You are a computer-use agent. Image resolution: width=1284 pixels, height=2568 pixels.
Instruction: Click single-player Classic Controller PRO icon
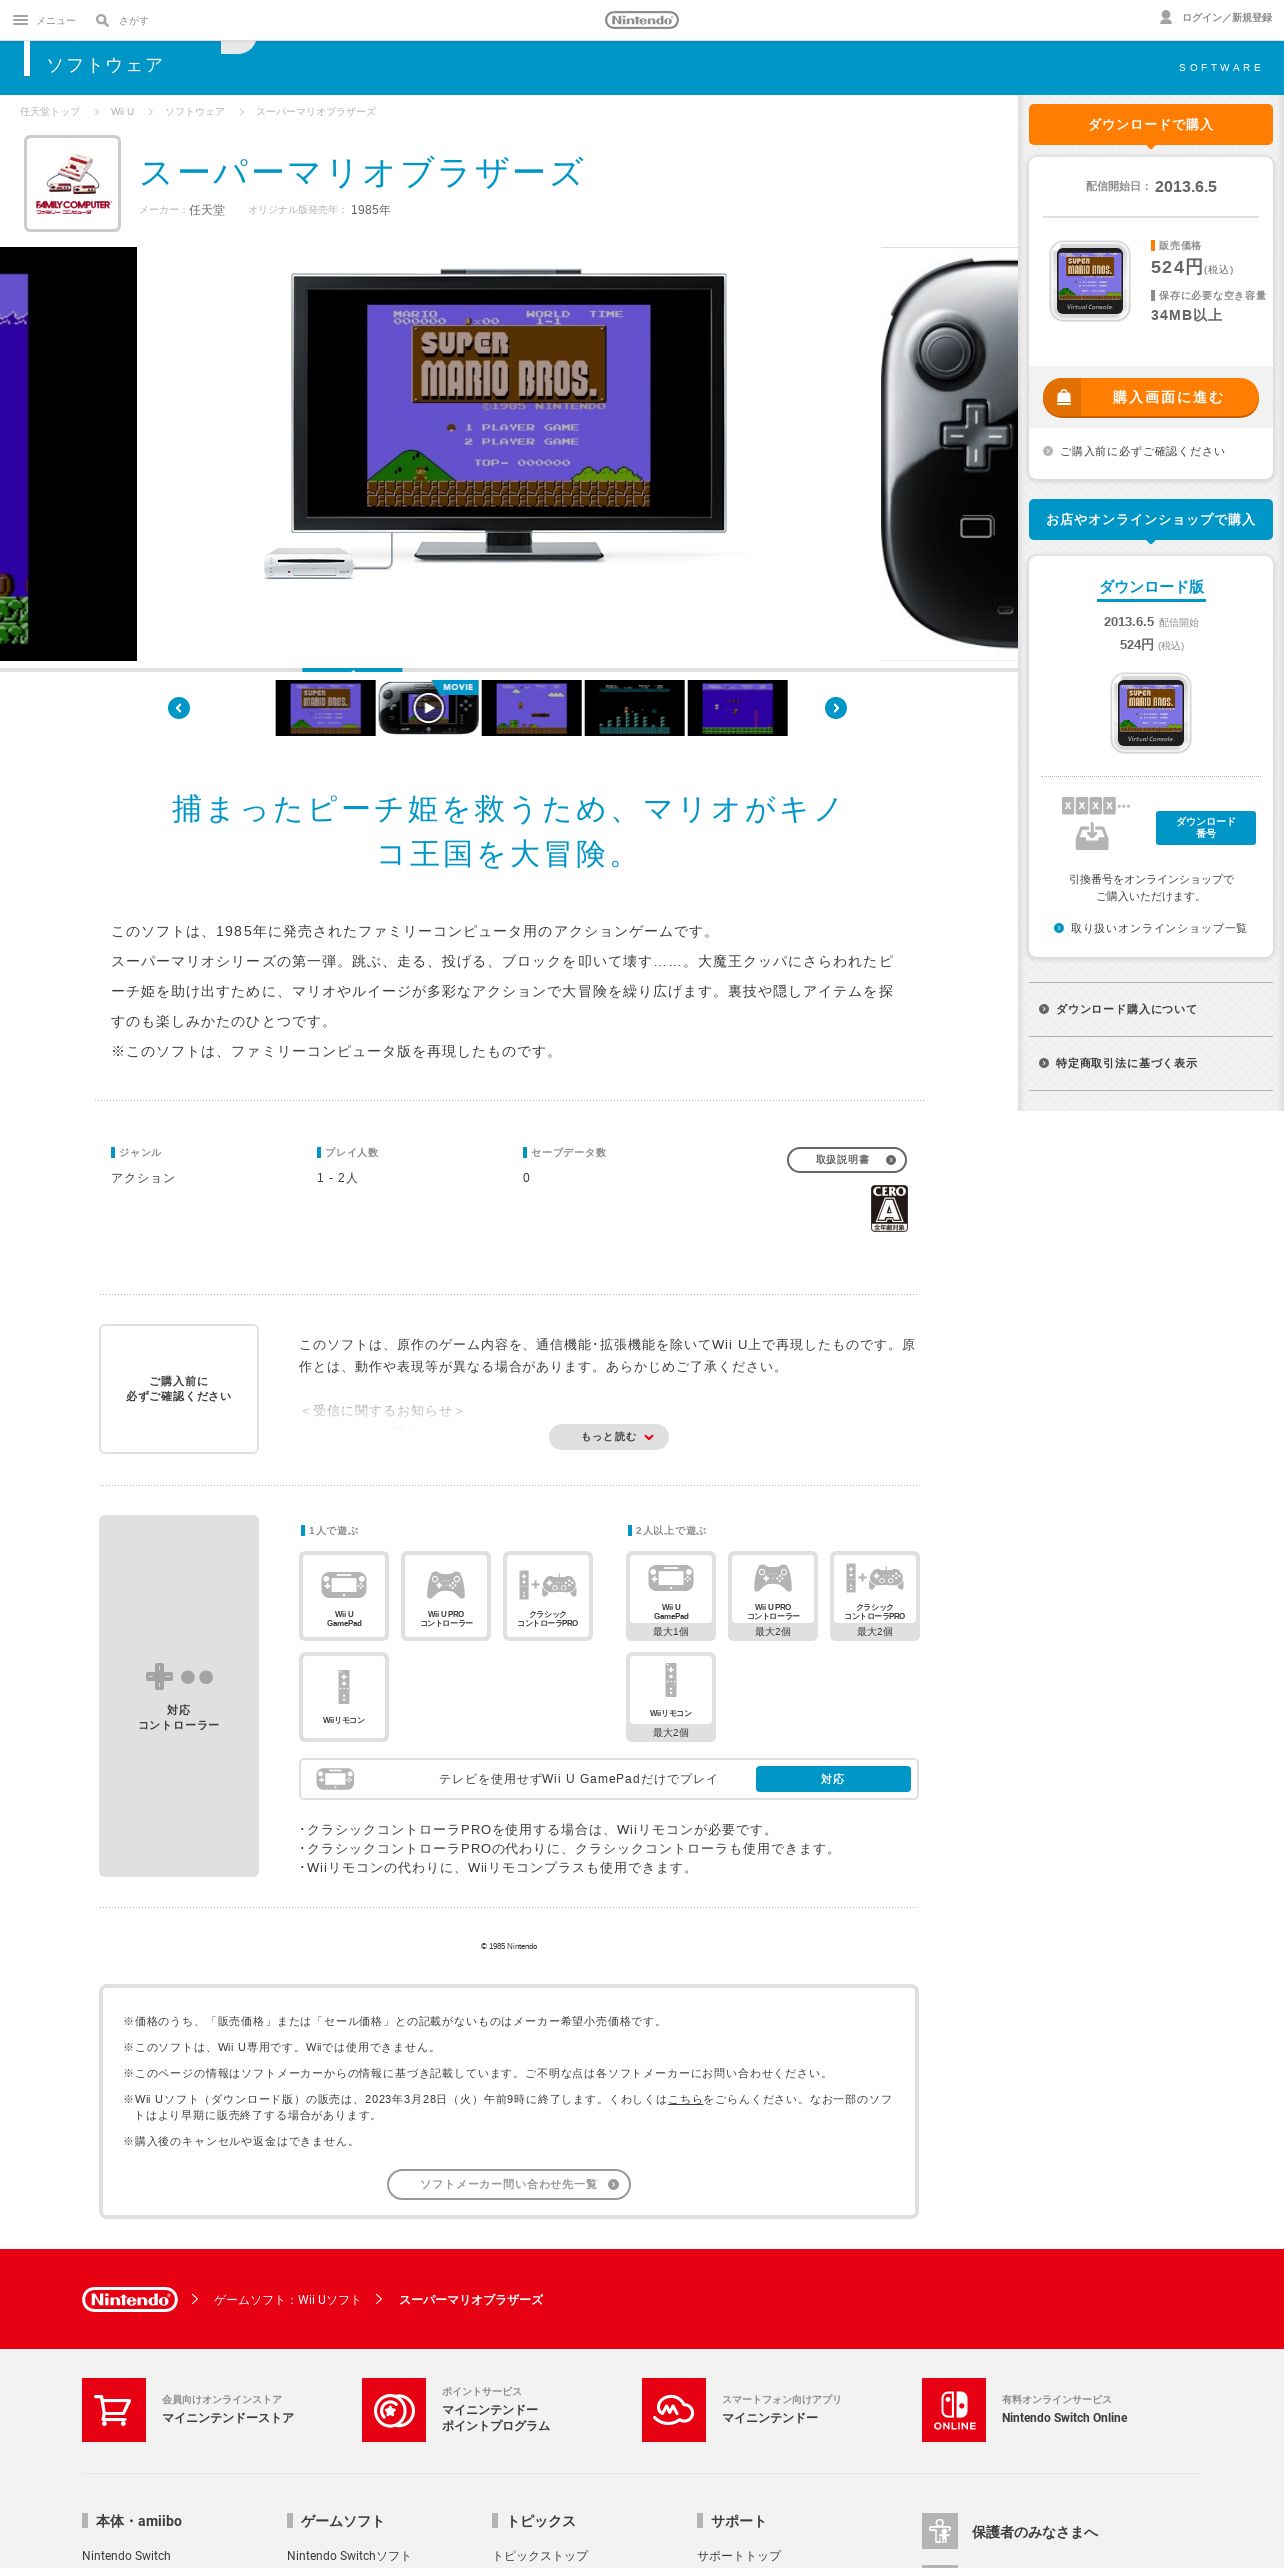(548, 1596)
